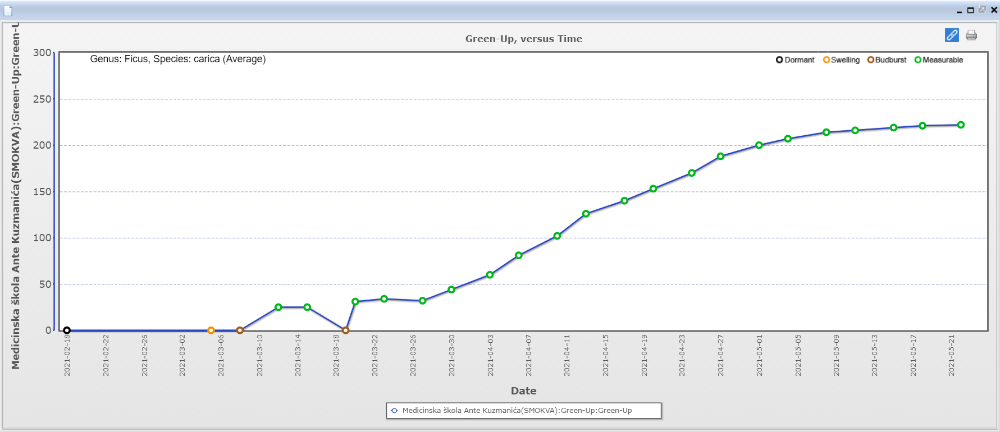Click the document icon in the title bar
The image size is (1000, 432).
tap(8, 9)
